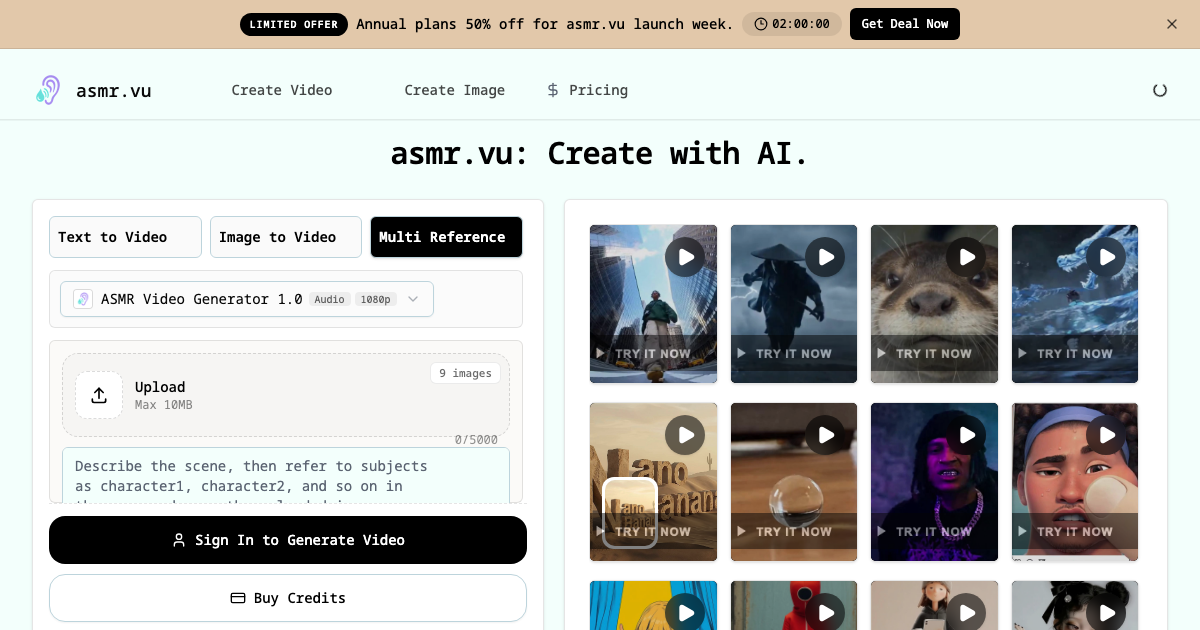Play the blonde comic-style video in bottom row
Image resolution: width=1200 pixels, height=630 pixels.
click(686, 612)
